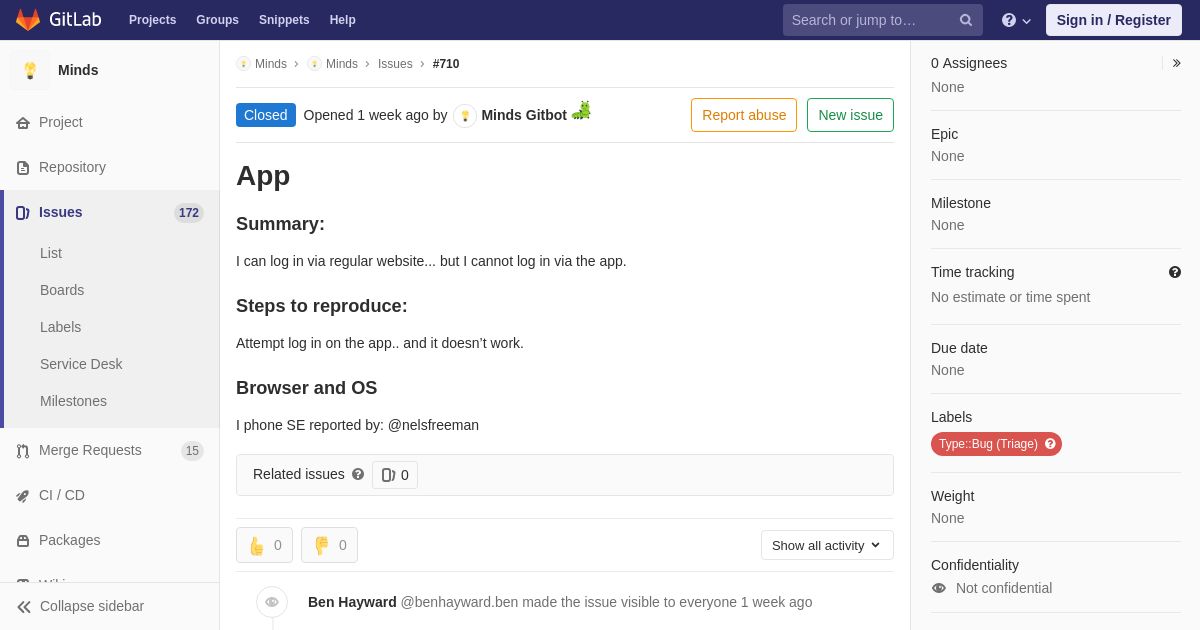Select the Issues List submenu item

point(51,253)
